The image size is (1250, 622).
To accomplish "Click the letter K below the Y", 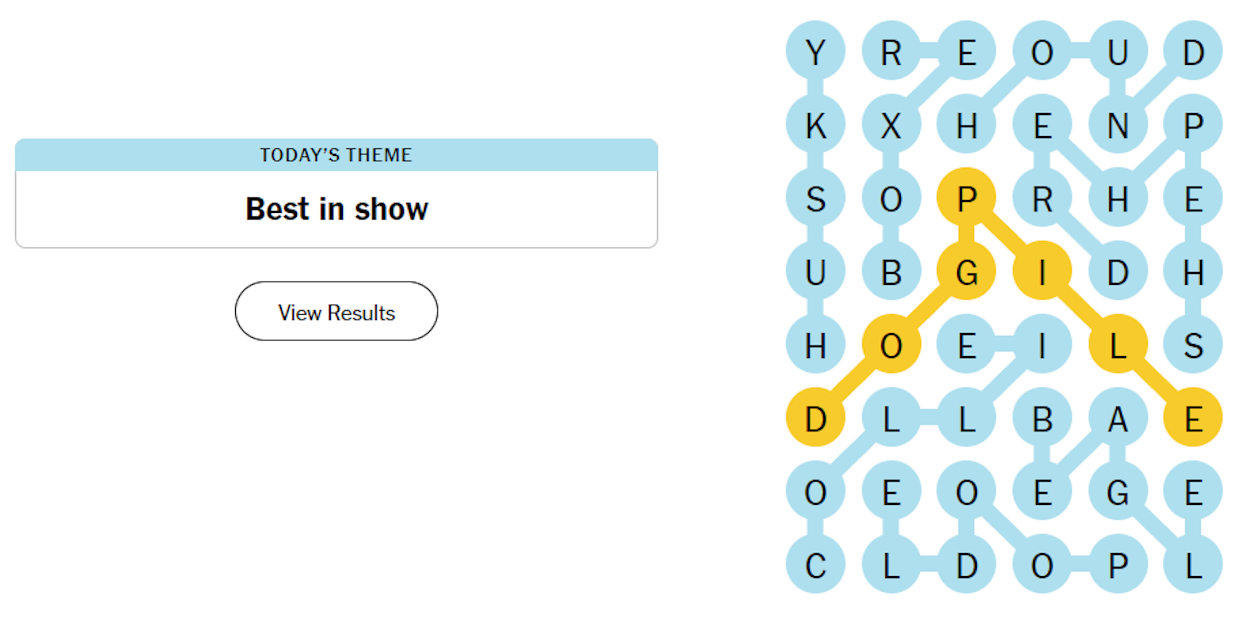I will [815, 125].
